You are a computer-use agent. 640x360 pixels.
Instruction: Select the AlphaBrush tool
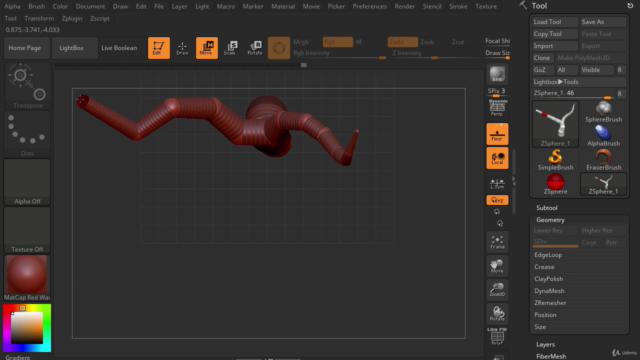tap(603, 136)
